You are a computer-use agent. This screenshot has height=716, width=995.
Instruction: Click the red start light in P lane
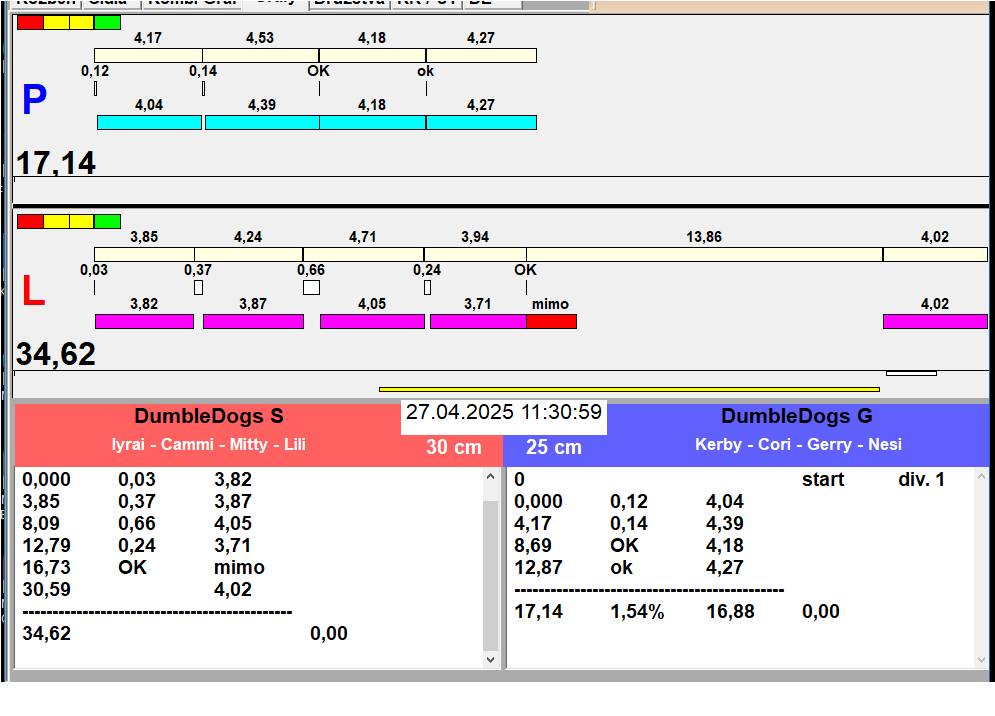click(30, 22)
